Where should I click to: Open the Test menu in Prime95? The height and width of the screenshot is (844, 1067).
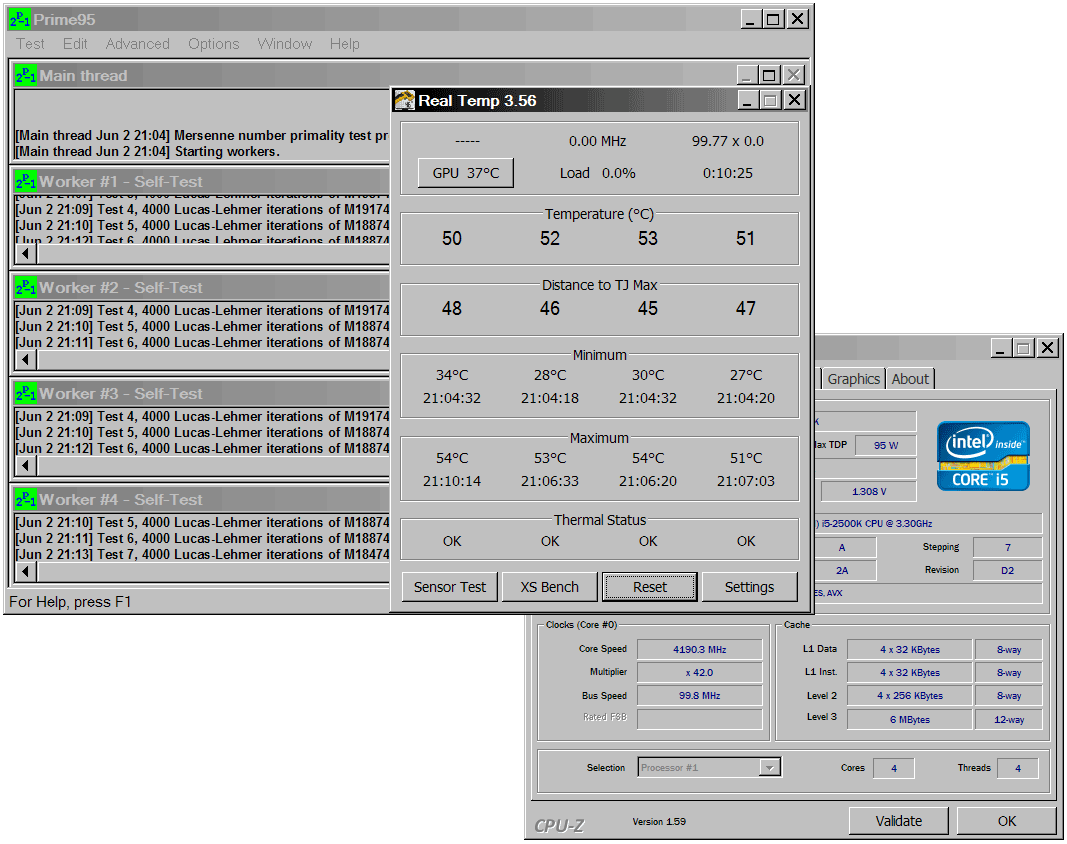pos(30,44)
